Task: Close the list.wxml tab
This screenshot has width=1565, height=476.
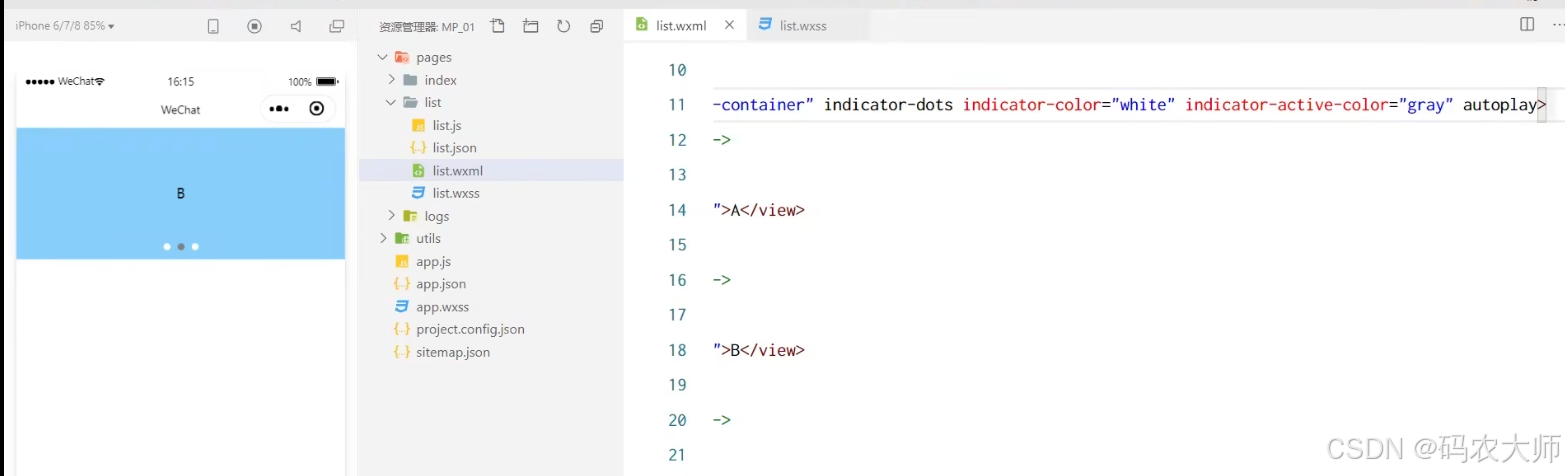Action: click(x=729, y=25)
